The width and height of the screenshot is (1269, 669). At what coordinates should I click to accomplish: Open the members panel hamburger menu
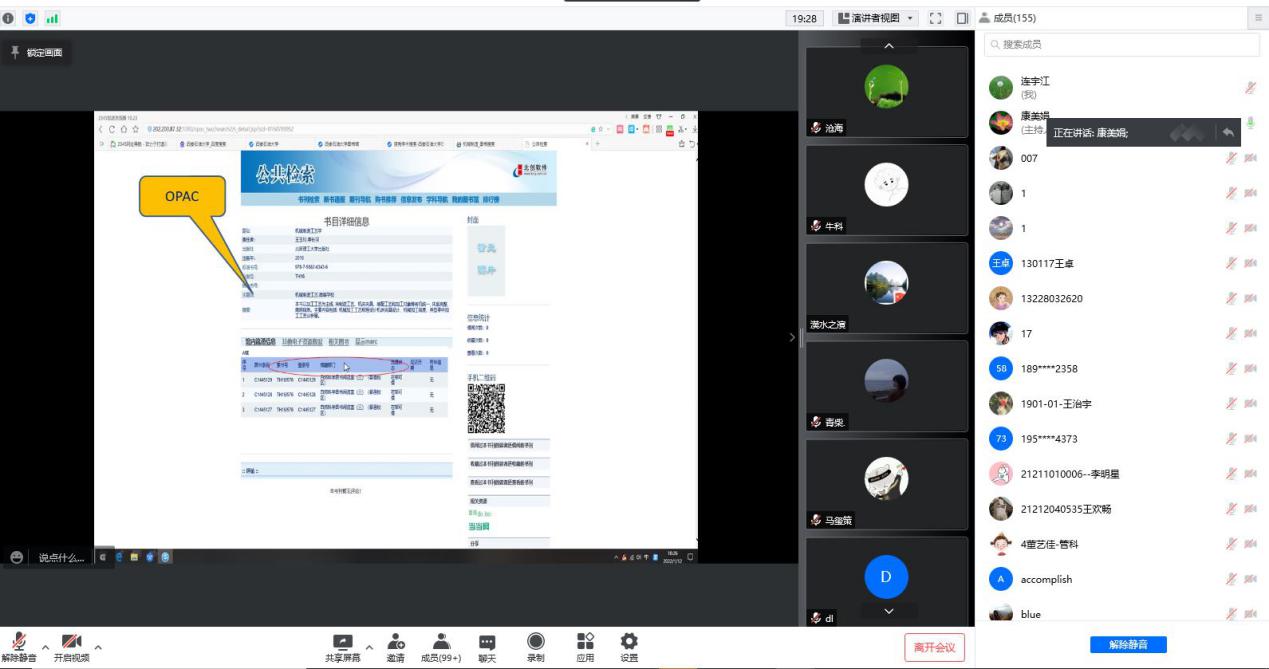[x=1258, y=18]
